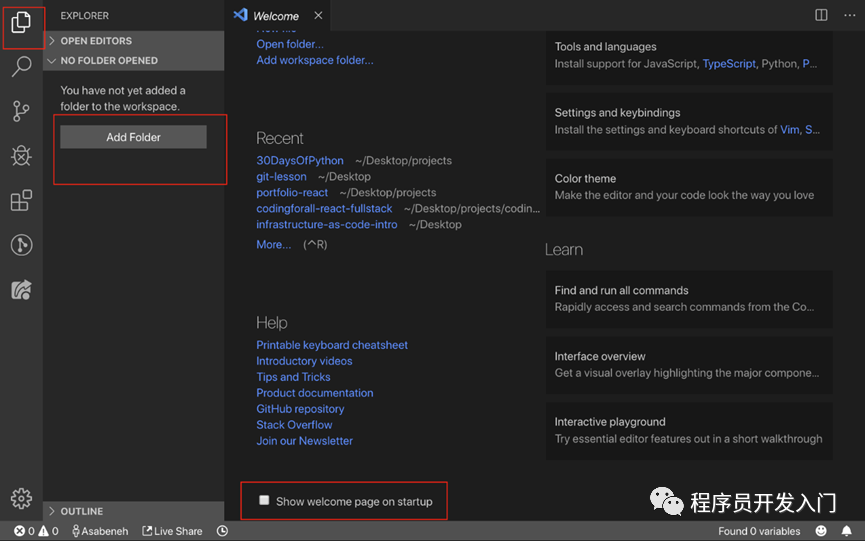
Task: Open Product documentation link
Action: [314, 393]
